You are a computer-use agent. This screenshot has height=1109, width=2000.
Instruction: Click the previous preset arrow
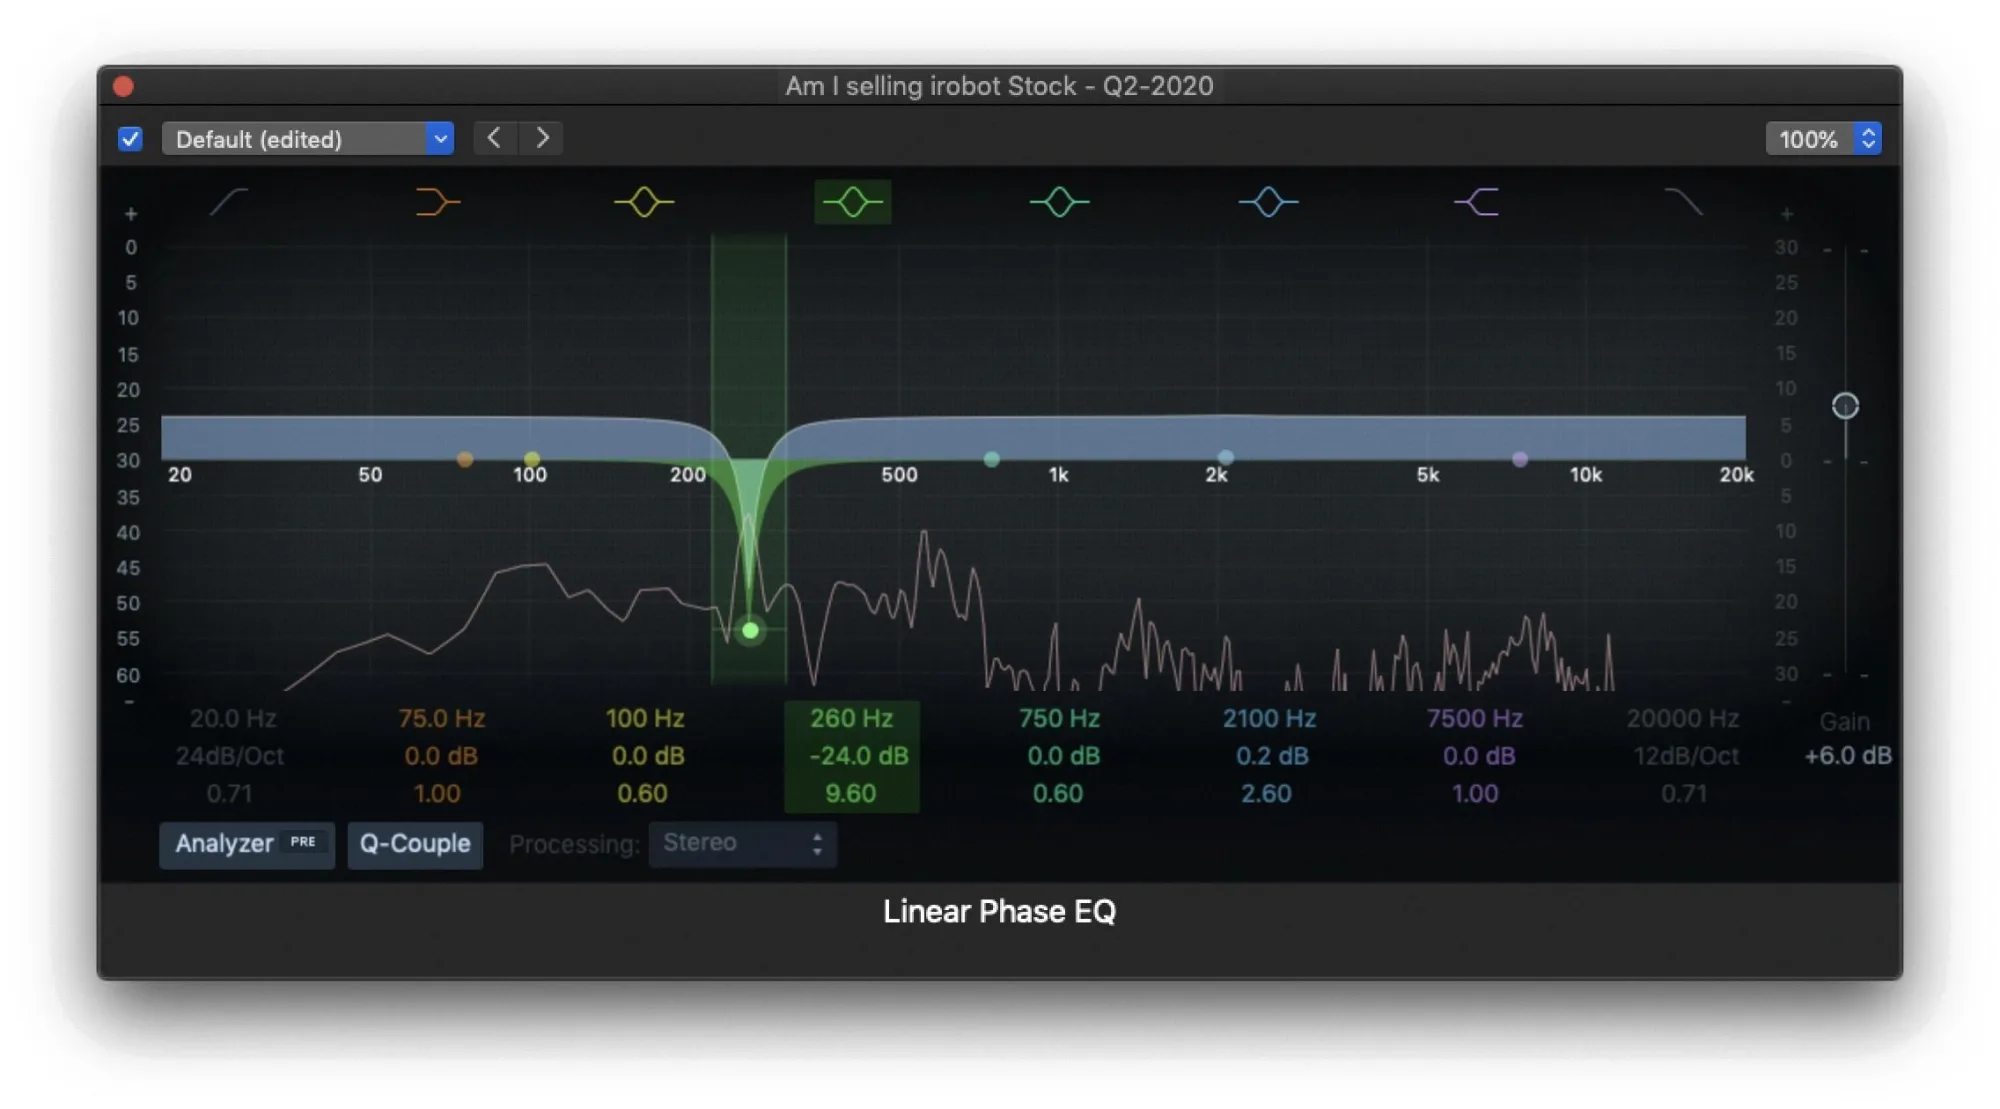click(x=494, y=138)
